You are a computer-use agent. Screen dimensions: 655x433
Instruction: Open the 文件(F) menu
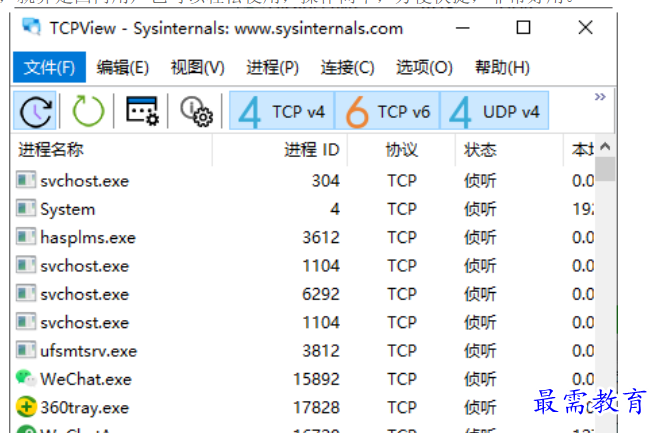(x=49, y=67)
